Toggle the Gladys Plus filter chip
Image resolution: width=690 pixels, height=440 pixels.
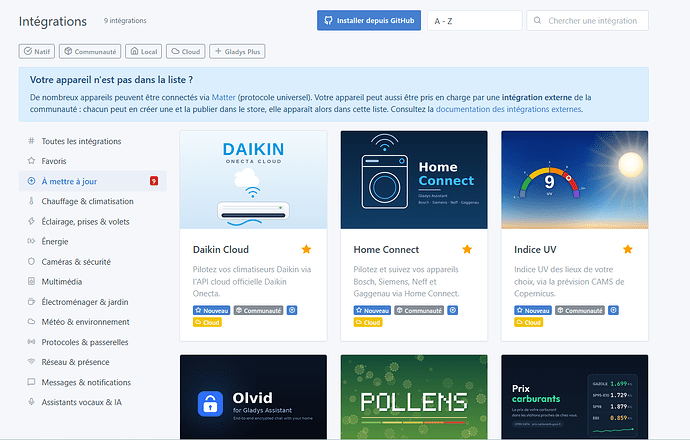237,51
